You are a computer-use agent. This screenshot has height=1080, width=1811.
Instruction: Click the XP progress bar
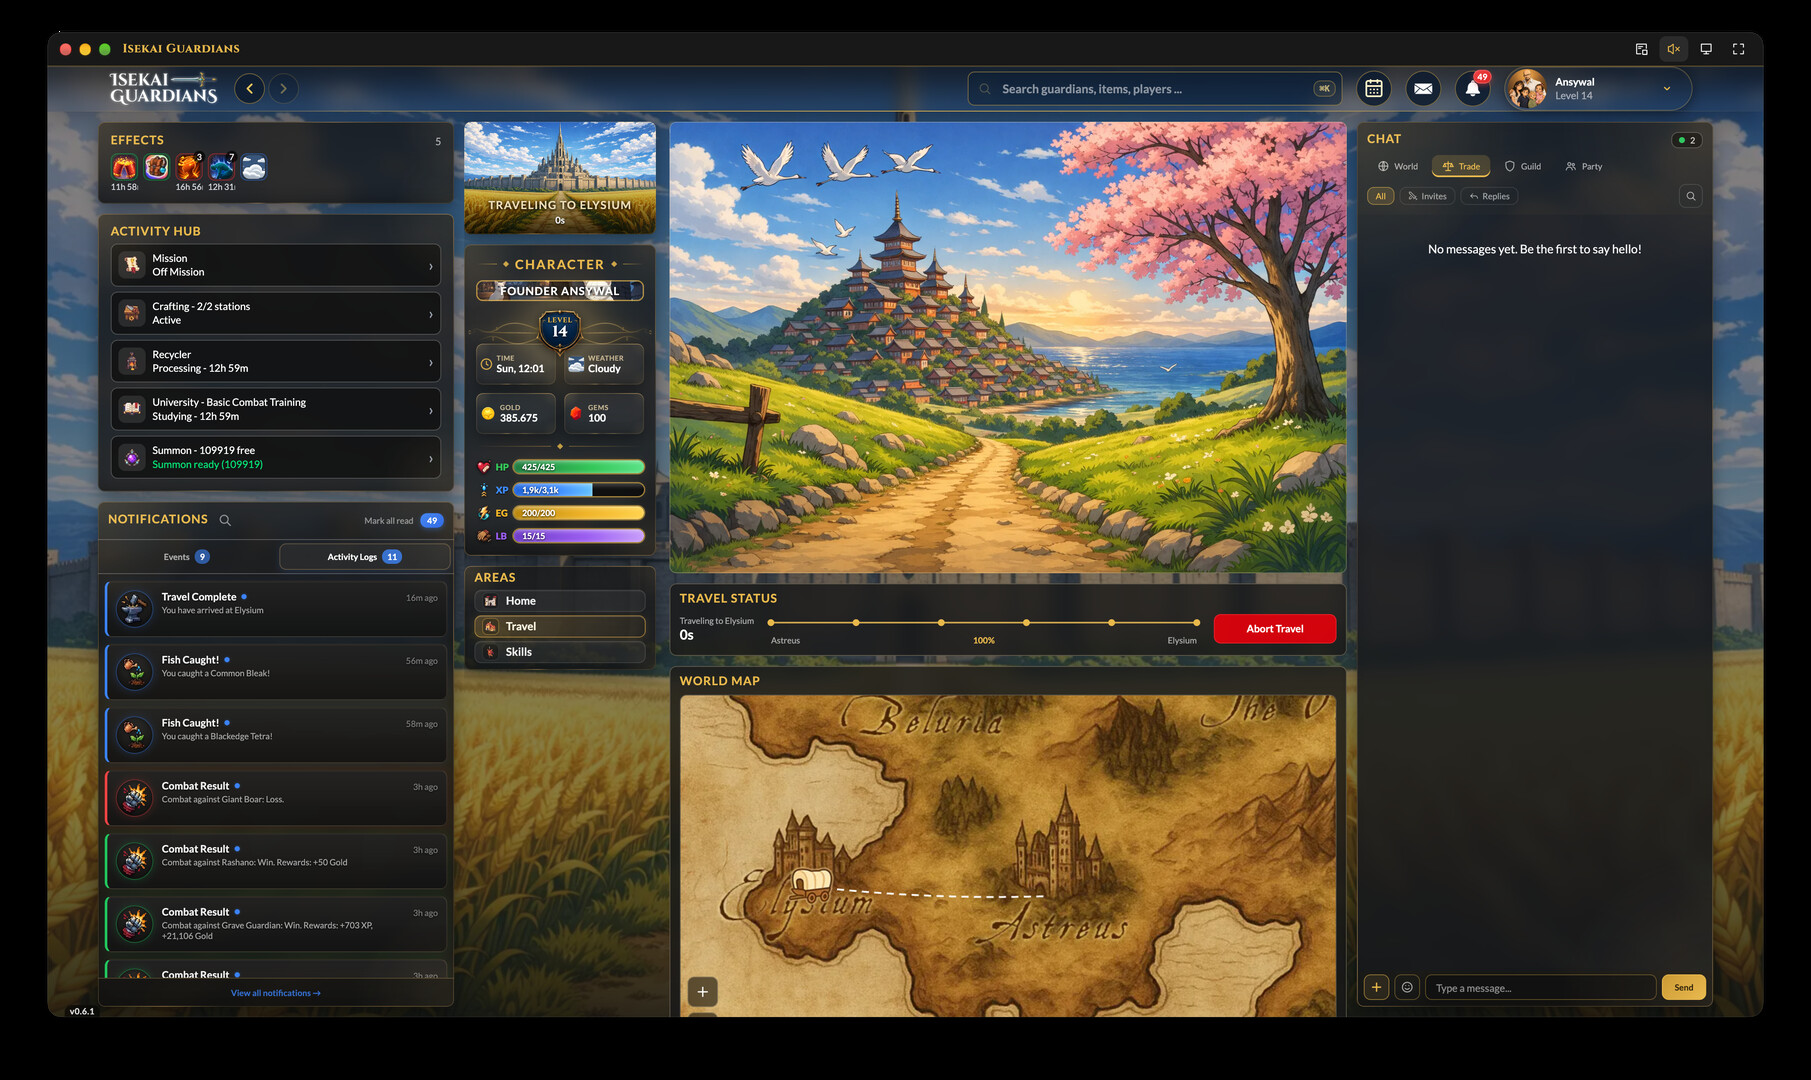[x=578, y=490]
